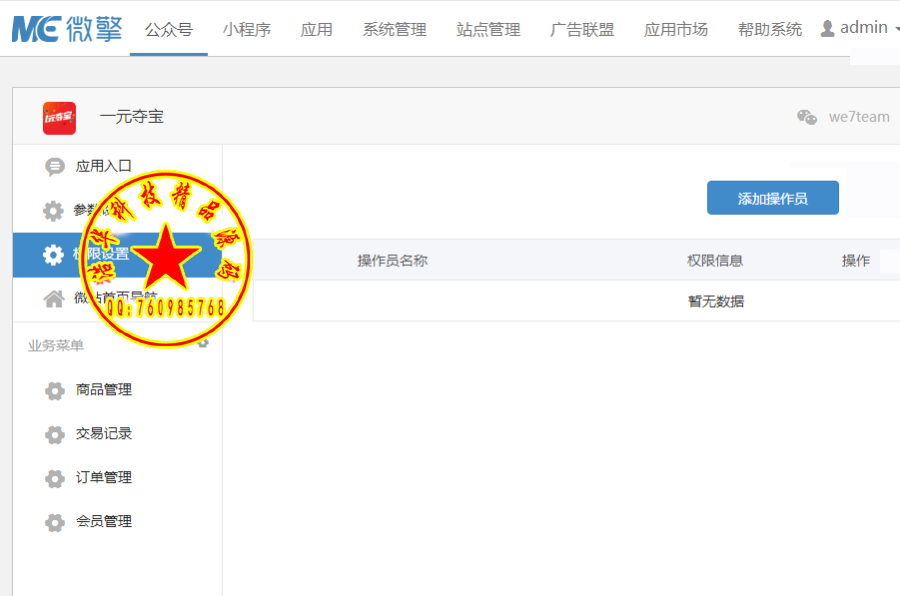This screenshot has height=596, width=900.
Task: Select the 会员管理 gear icon
Action: (x=54, y=521)
